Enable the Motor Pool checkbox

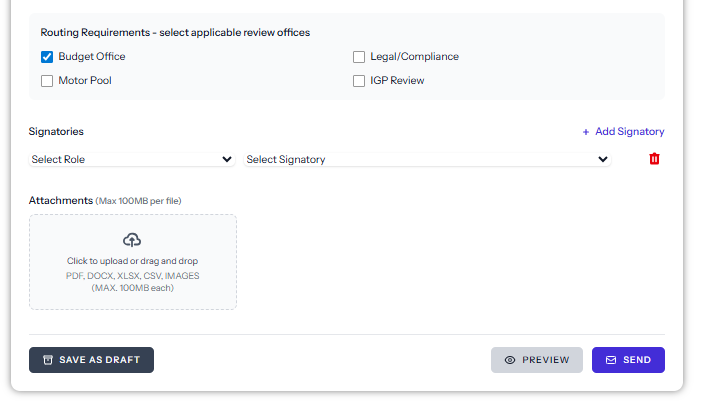click(47, 81)
